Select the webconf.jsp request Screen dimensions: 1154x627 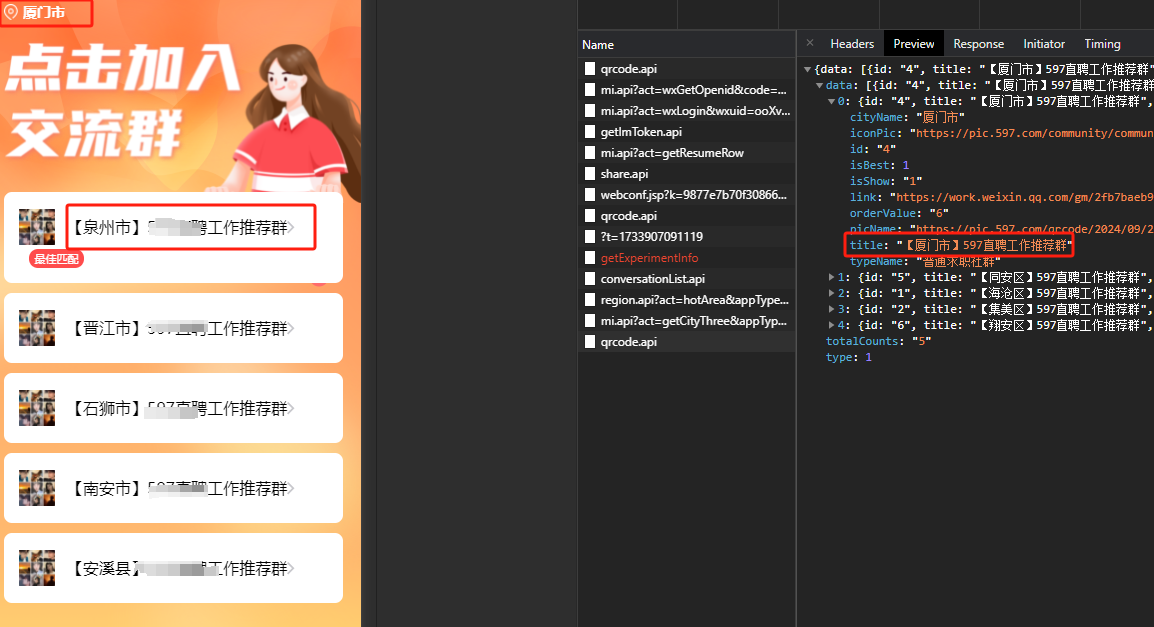point(686,194)
